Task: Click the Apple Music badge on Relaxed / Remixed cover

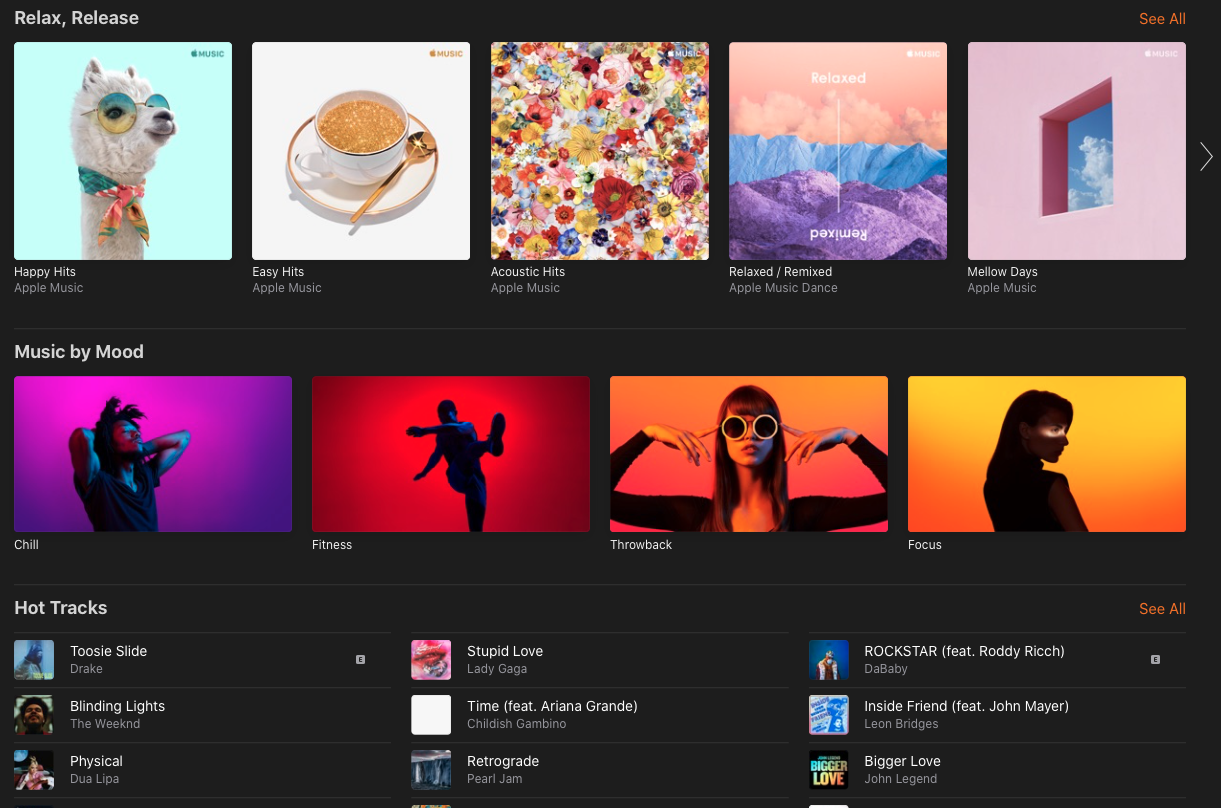Action: point(919,54)
